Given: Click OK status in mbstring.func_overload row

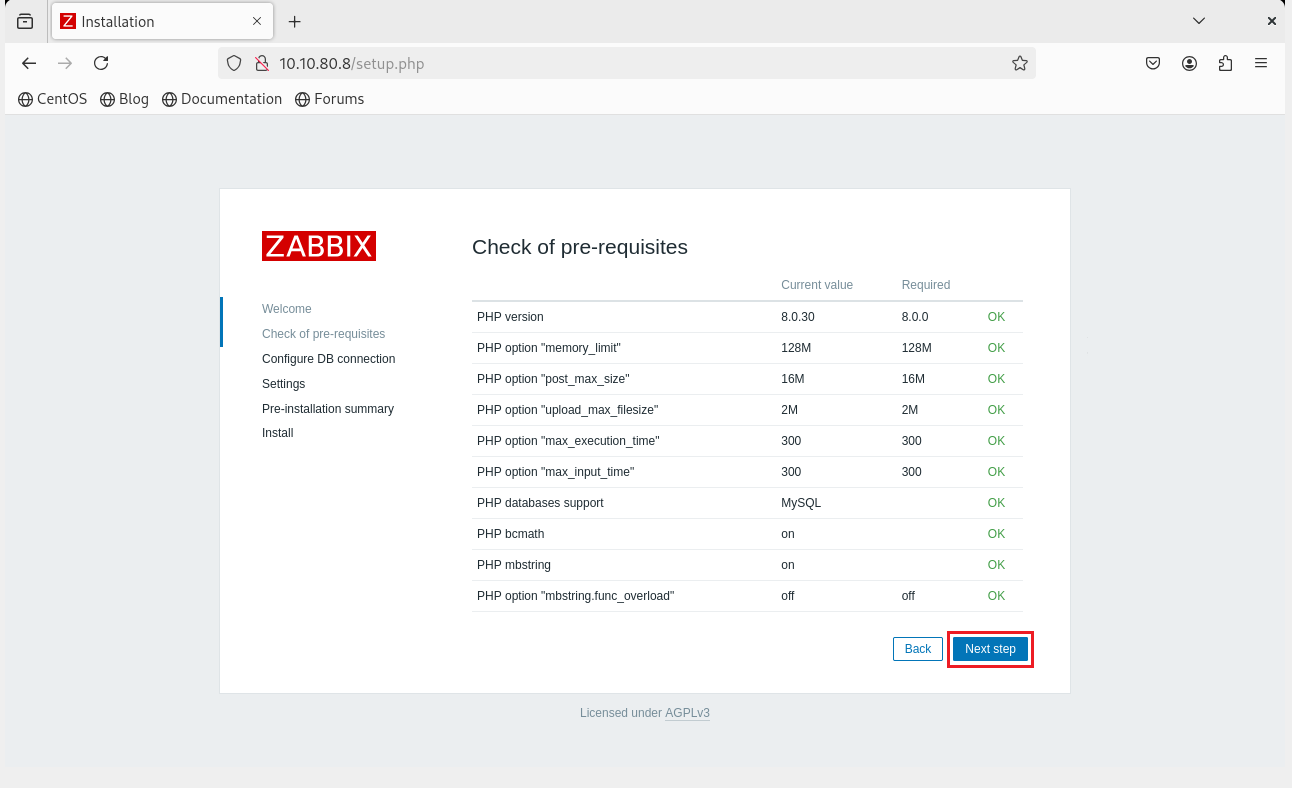Looking at the screenshot, I should [x=996, y=596].
